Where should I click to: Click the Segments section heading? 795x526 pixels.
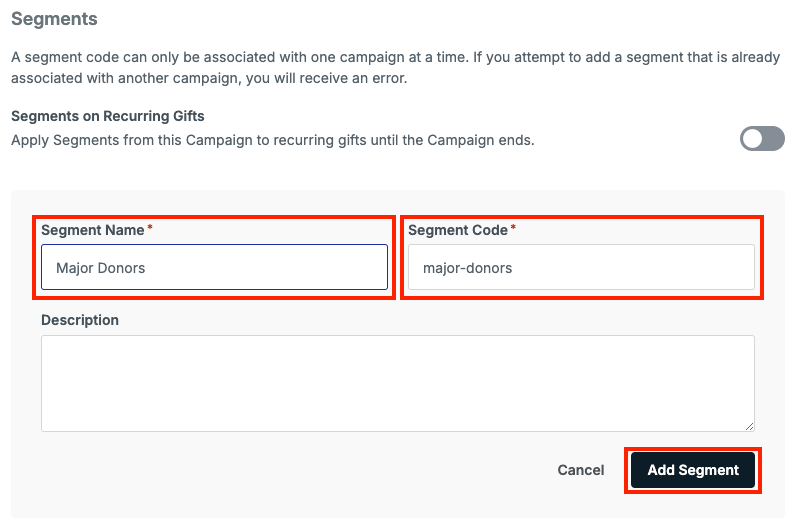(54, 19)
